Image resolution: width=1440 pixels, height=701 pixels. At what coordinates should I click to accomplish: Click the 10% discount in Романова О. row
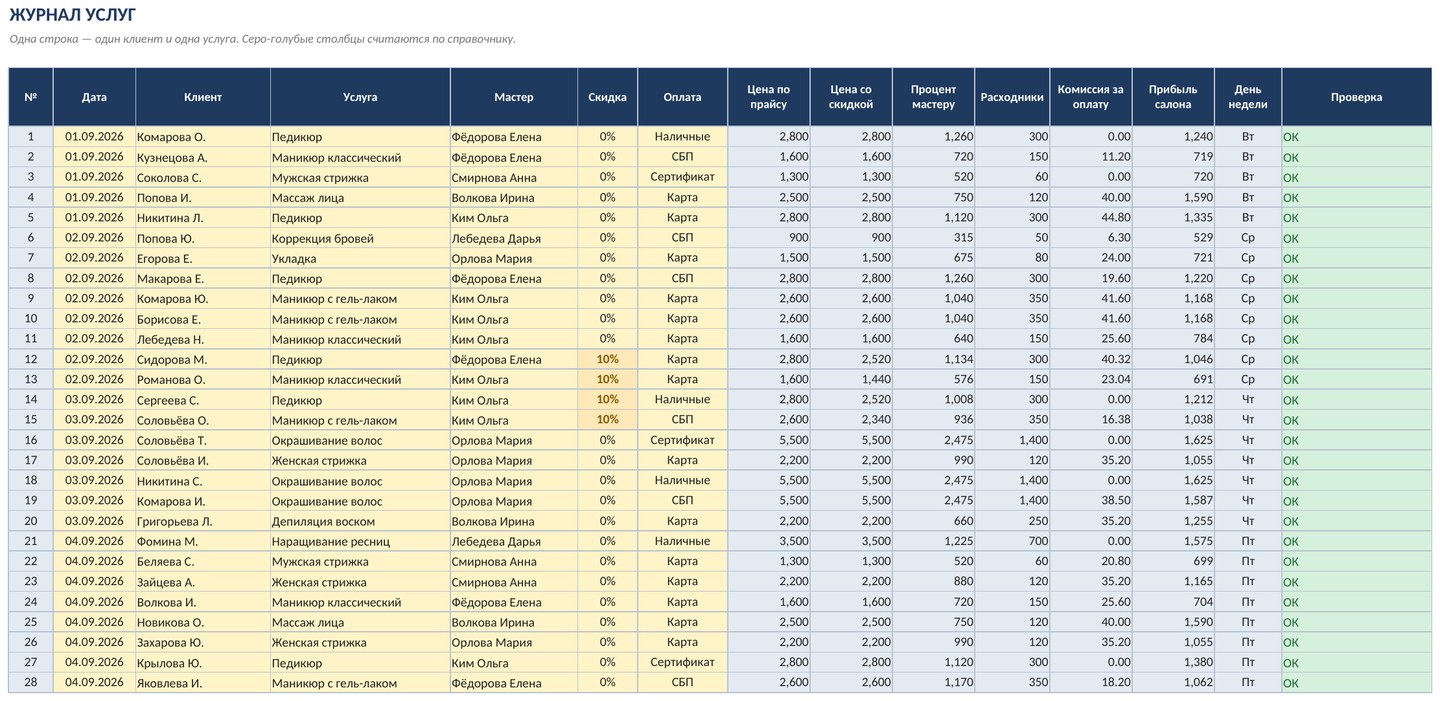[x=607, y=379]
